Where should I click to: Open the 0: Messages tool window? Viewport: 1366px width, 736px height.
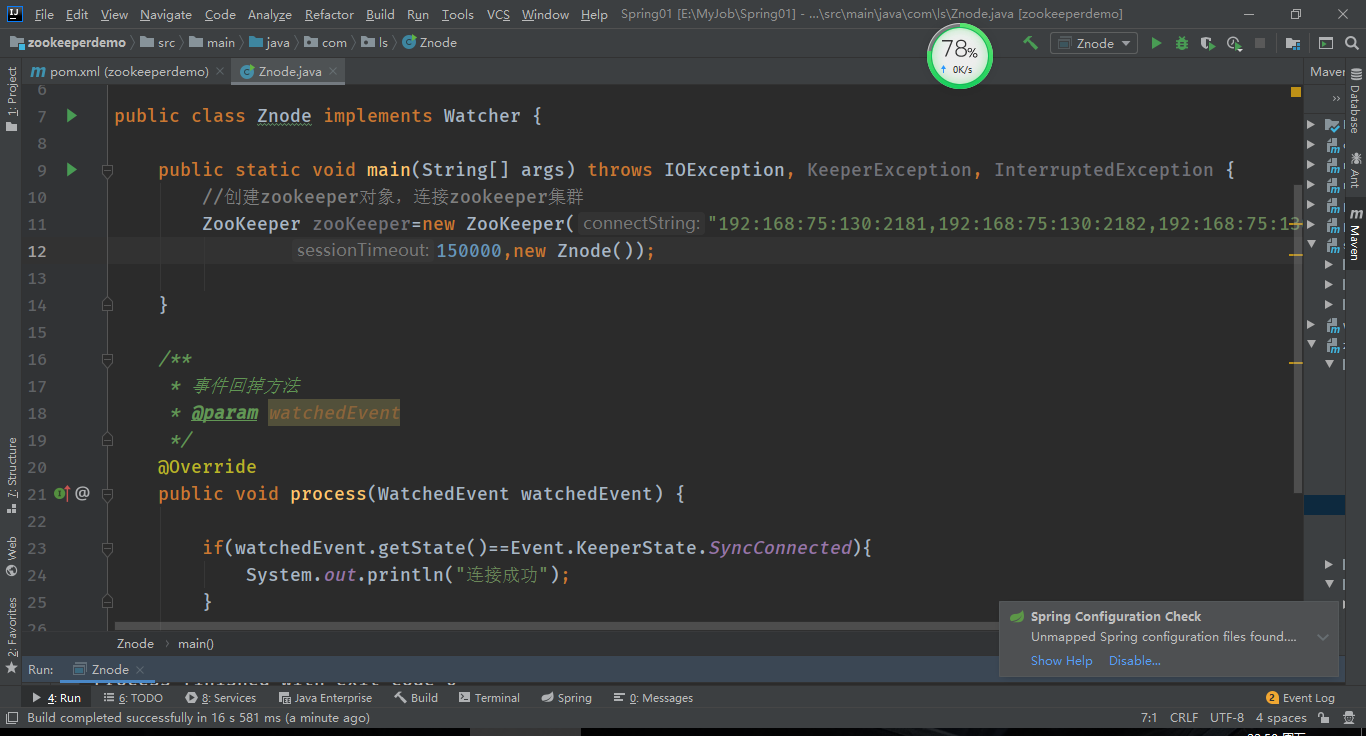653,698
